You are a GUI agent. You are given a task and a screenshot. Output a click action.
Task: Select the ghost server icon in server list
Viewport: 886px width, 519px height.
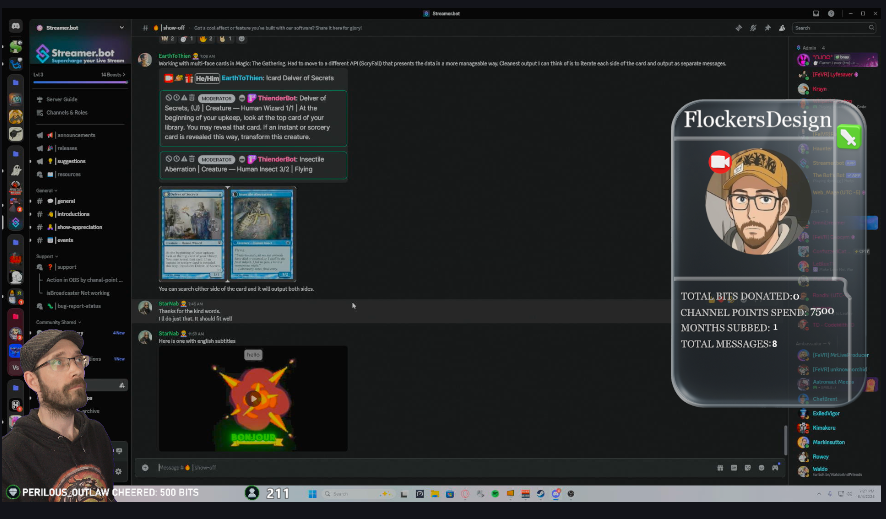[x=16, y=171]
